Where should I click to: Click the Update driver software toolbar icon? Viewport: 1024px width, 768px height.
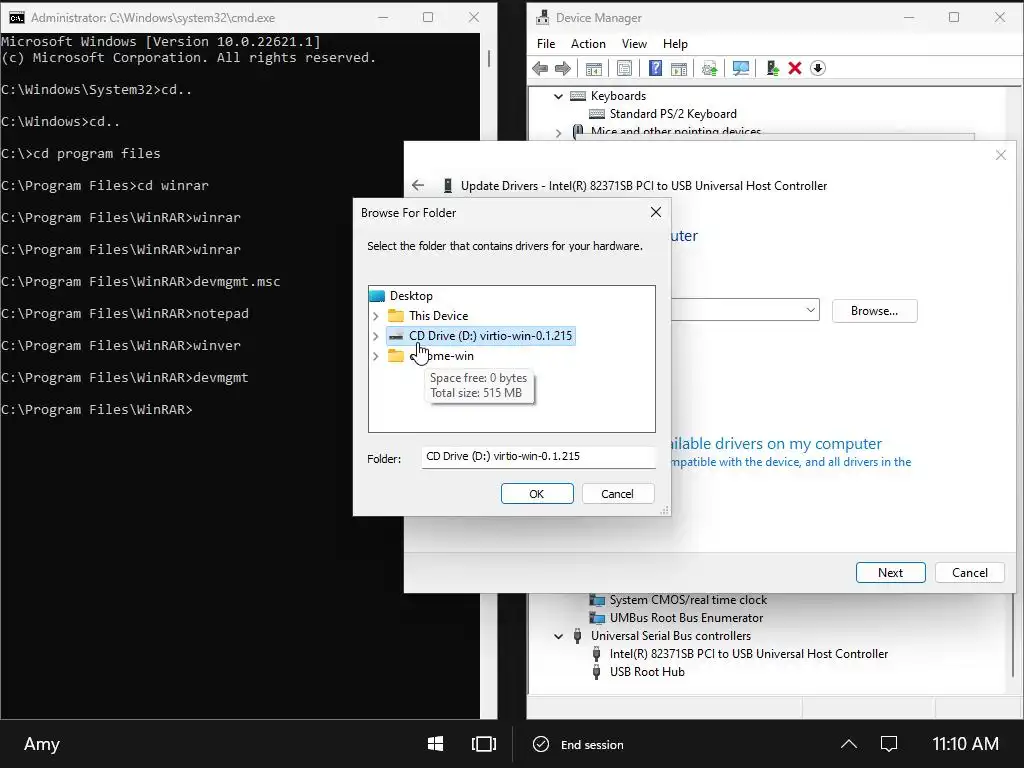pyautogui.click(x=709, y=68)
